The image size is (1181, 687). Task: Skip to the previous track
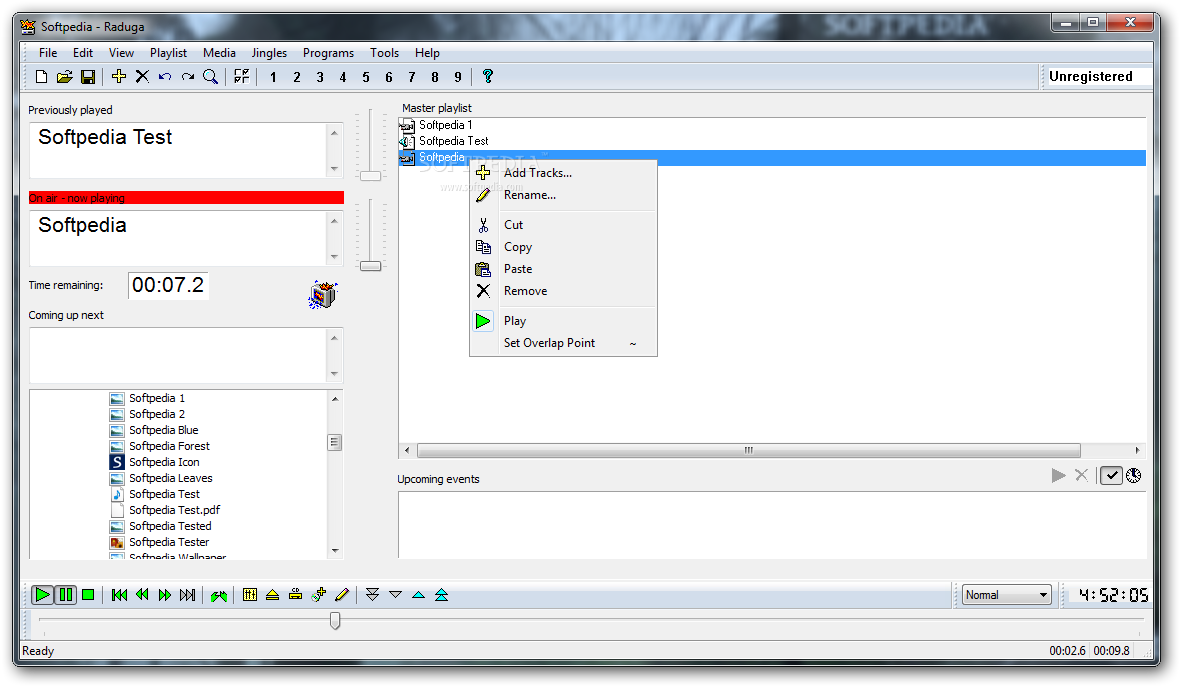(119, 595)
